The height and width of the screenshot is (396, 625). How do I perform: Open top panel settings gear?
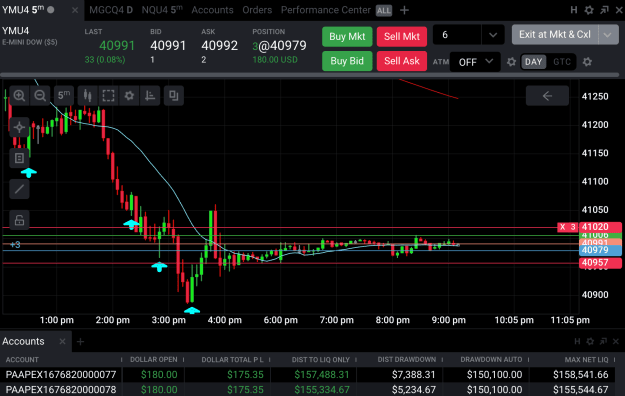pyautogui.click(x=589, y=10)
